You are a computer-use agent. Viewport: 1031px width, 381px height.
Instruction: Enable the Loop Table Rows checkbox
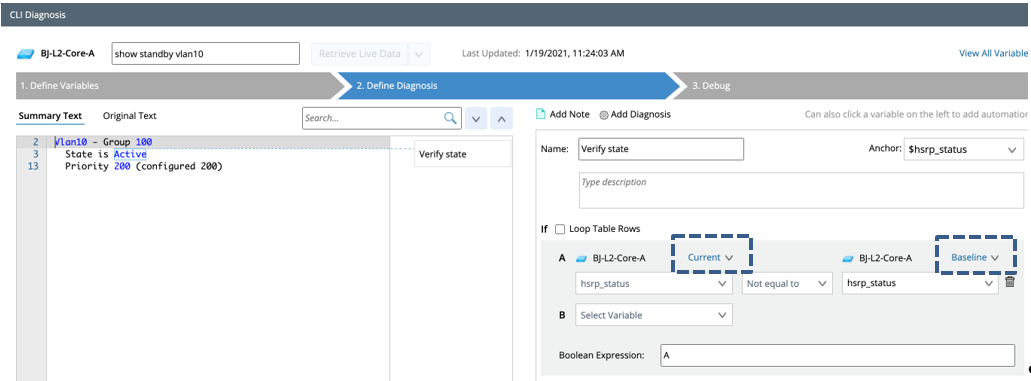pos(560,229)
